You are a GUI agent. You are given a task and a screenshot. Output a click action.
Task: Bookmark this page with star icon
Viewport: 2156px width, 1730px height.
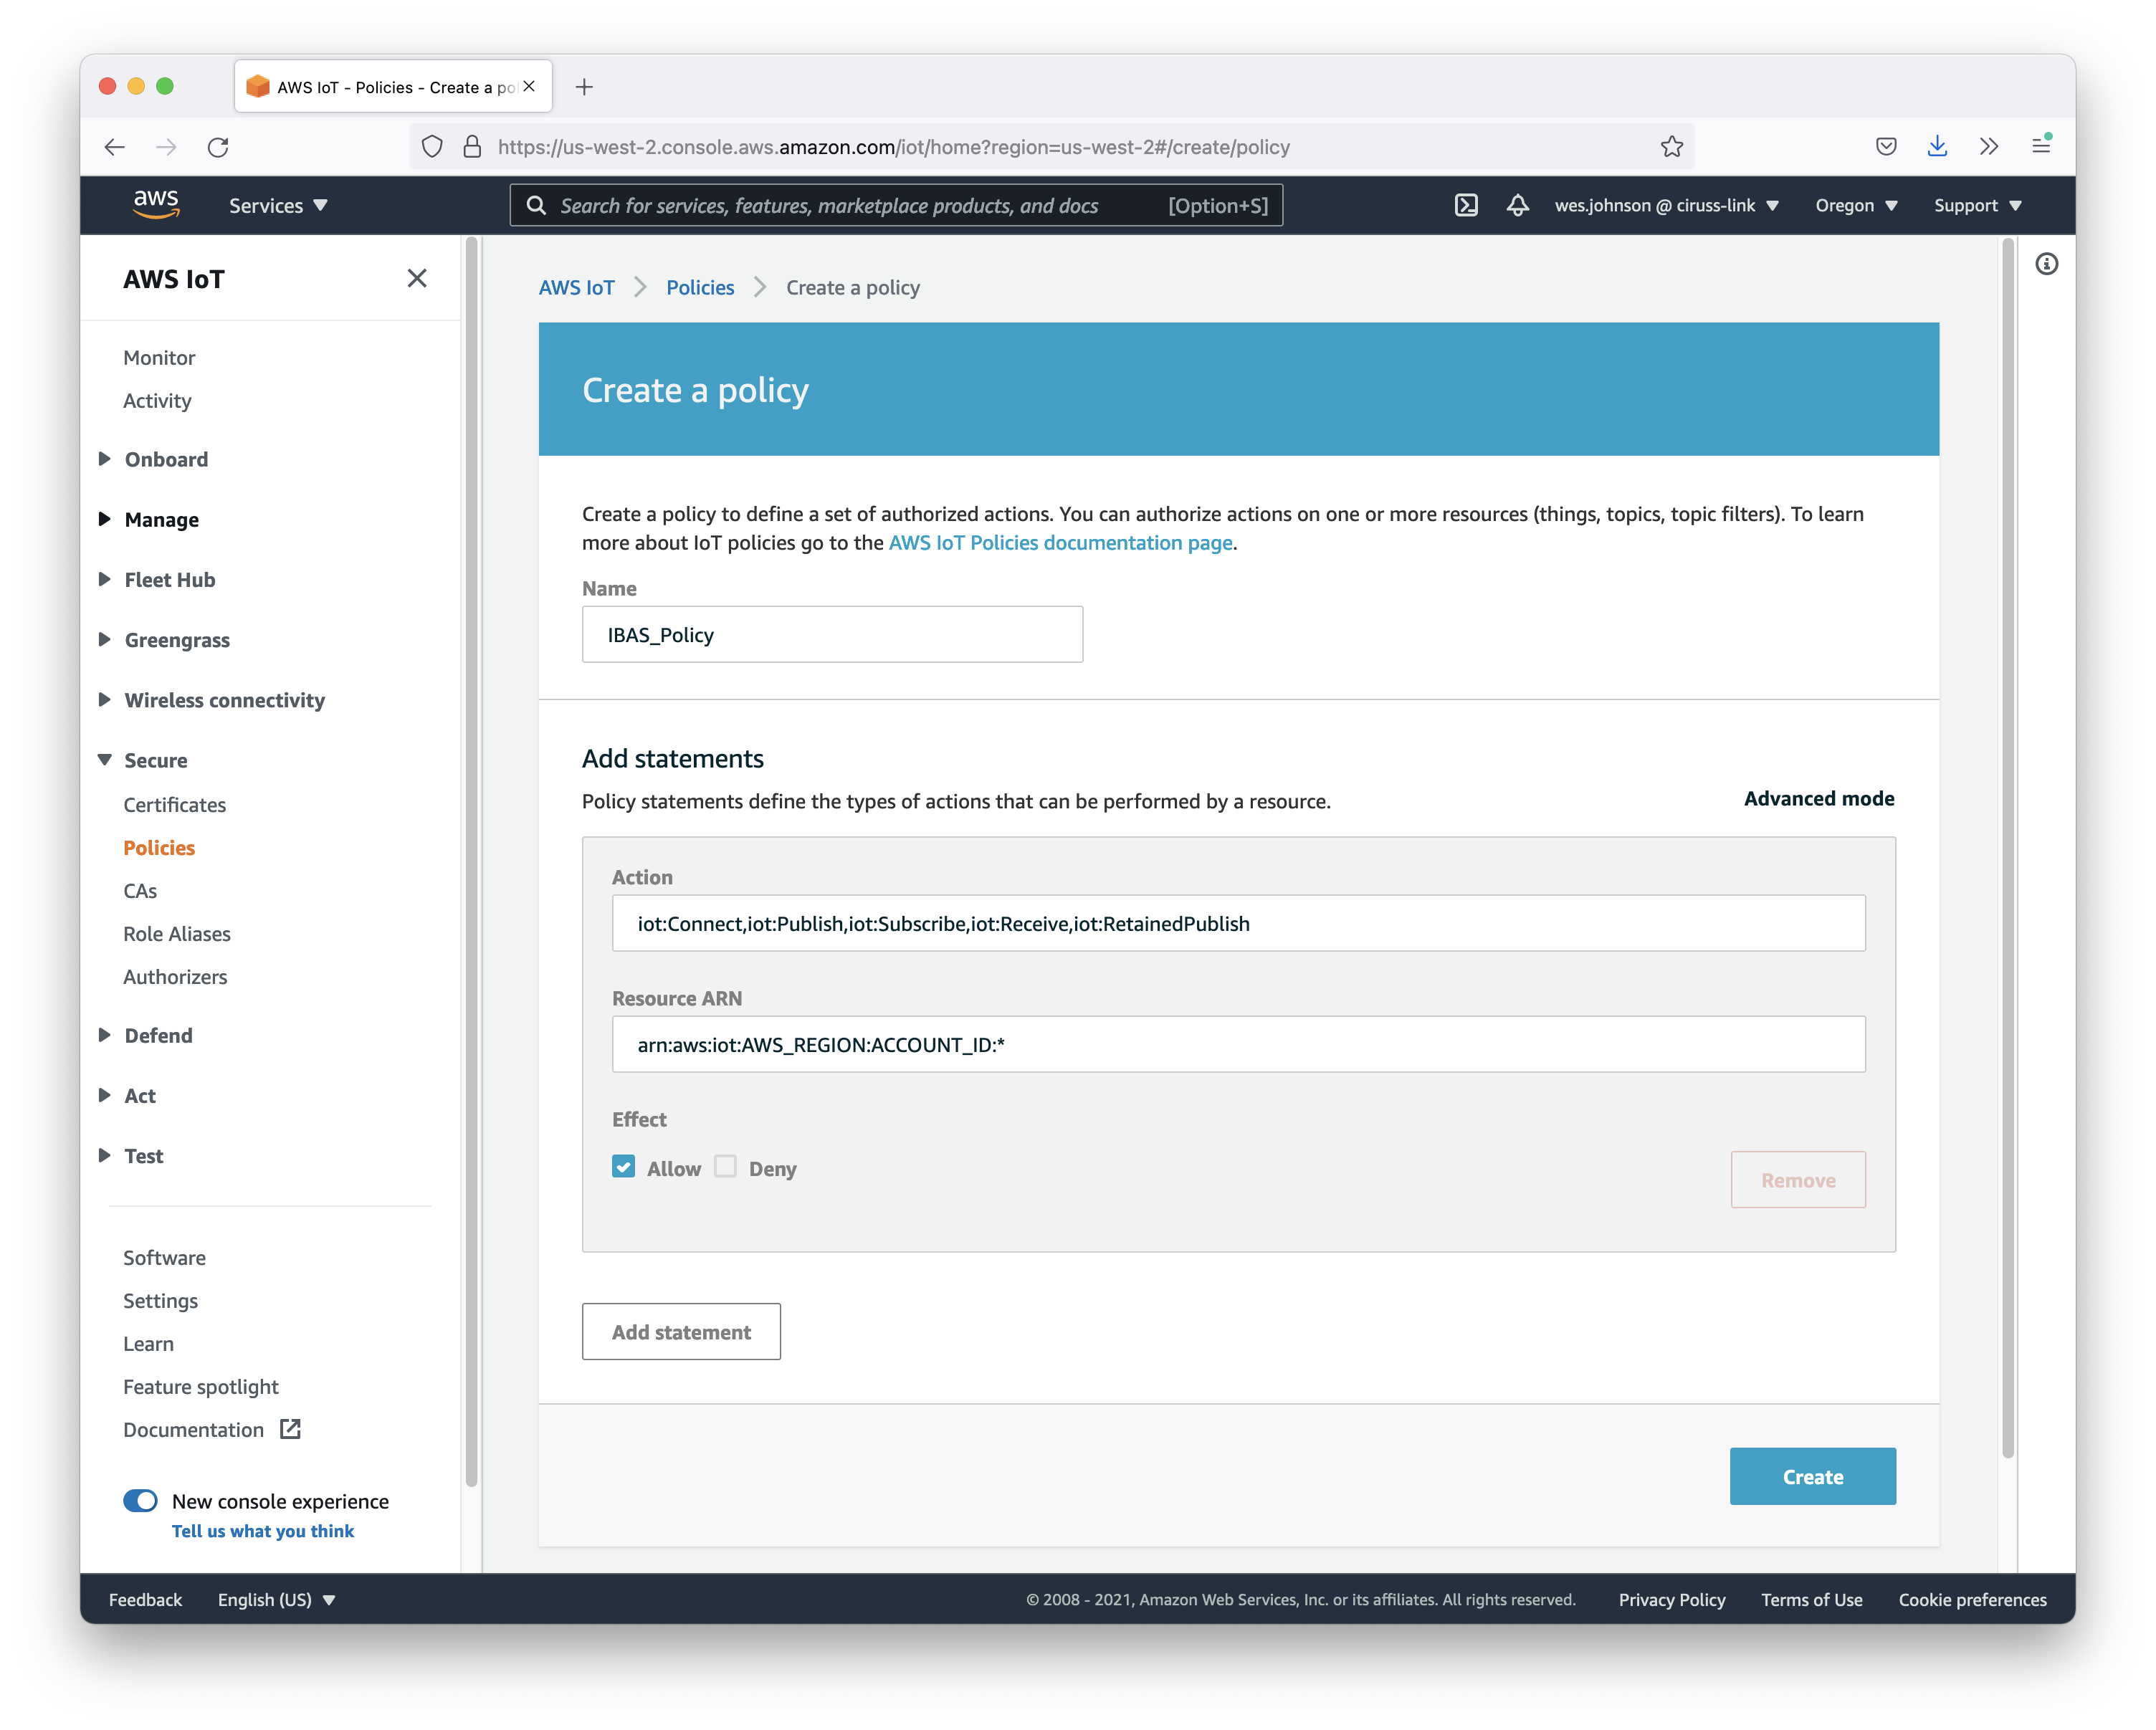pos(1671,147)
